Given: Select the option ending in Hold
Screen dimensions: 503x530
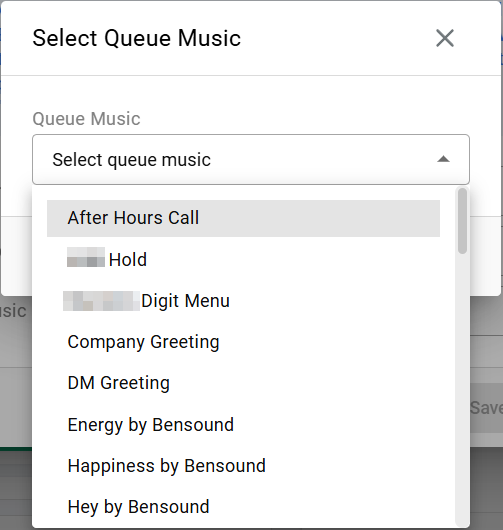Looking at the screenshot, I should coord(243,260).
